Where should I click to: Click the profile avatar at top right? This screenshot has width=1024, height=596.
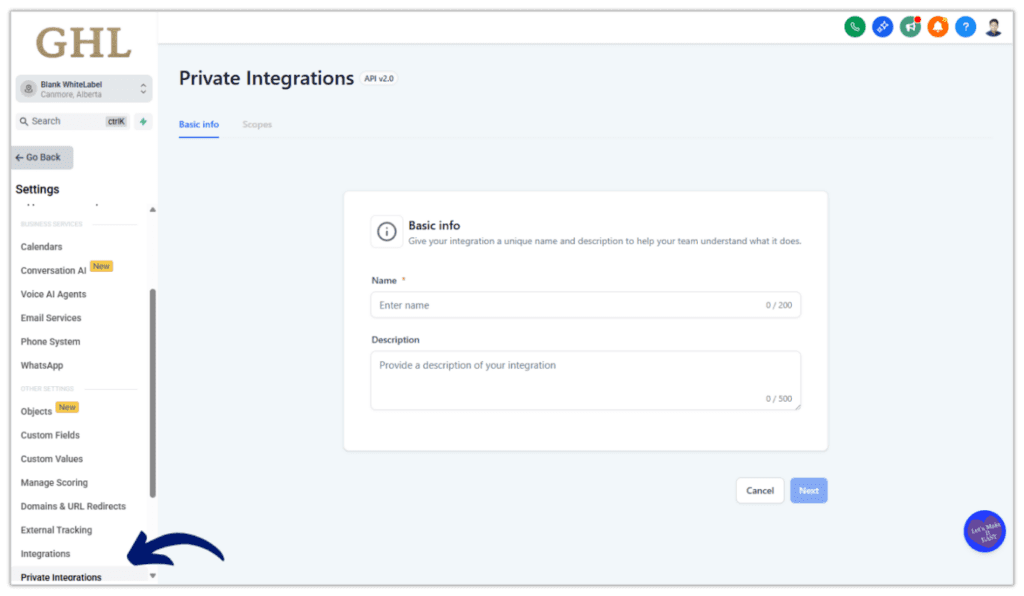click(x=993, y=26)
